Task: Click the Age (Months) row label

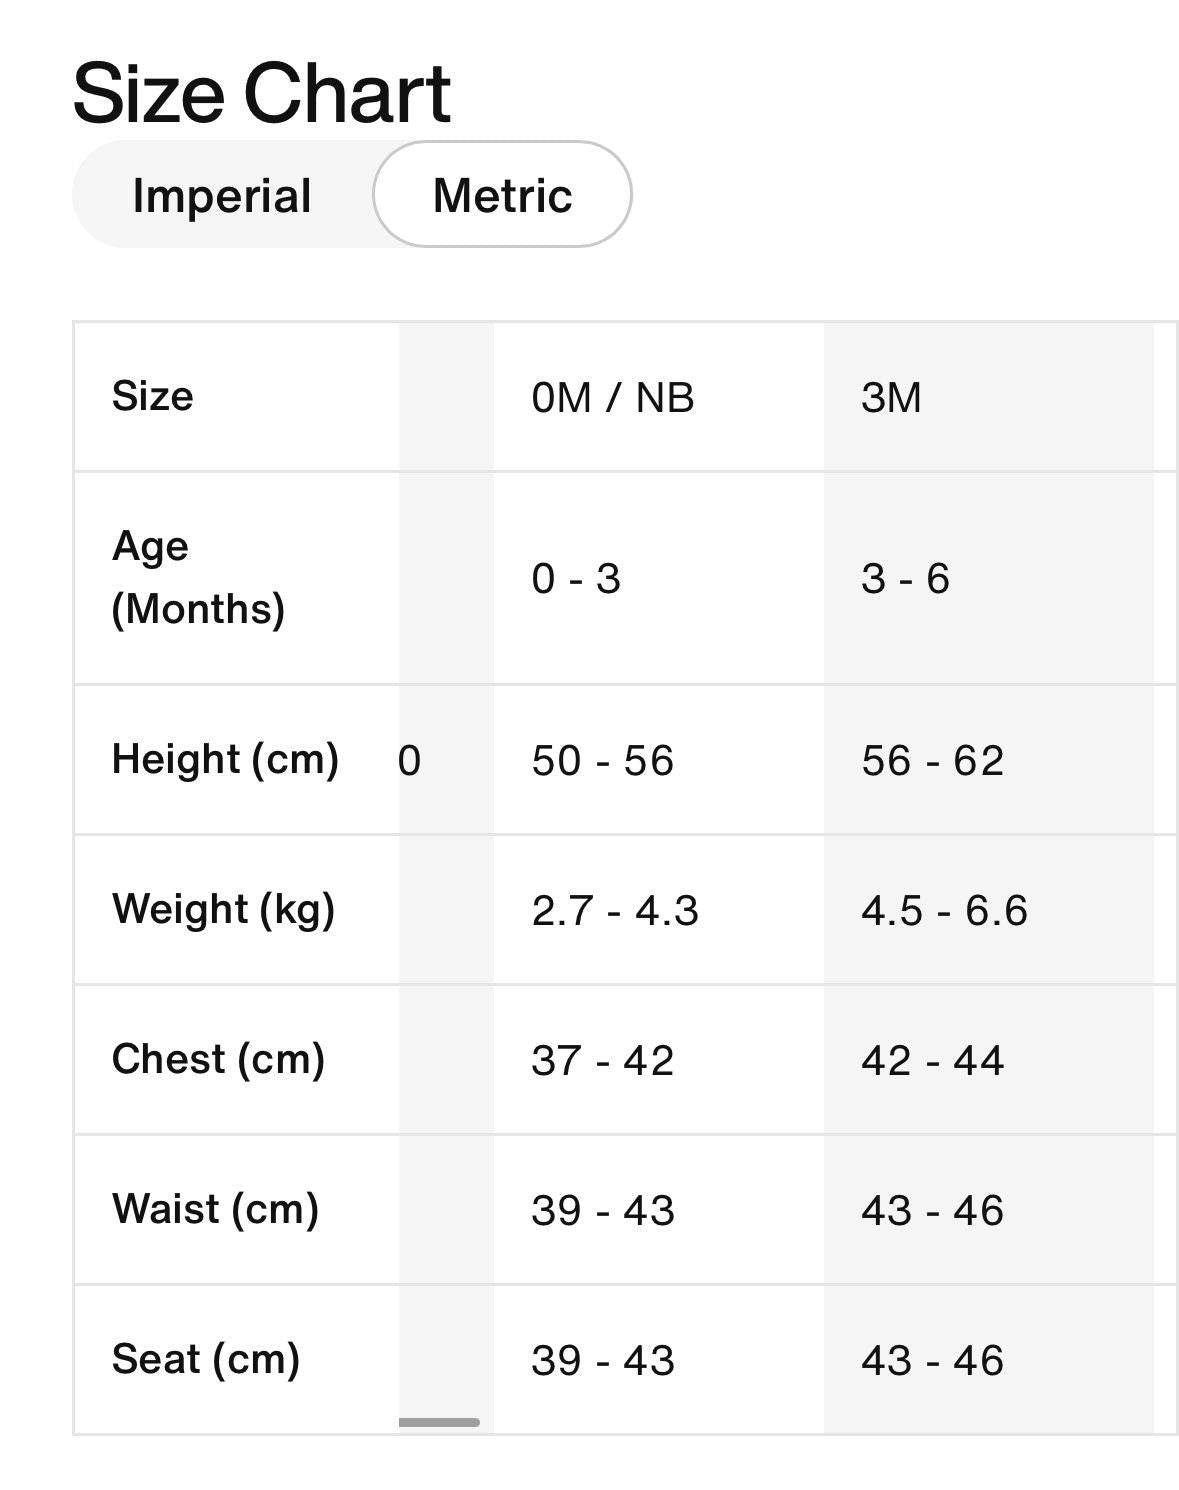Action: click(x=195, y=575)
